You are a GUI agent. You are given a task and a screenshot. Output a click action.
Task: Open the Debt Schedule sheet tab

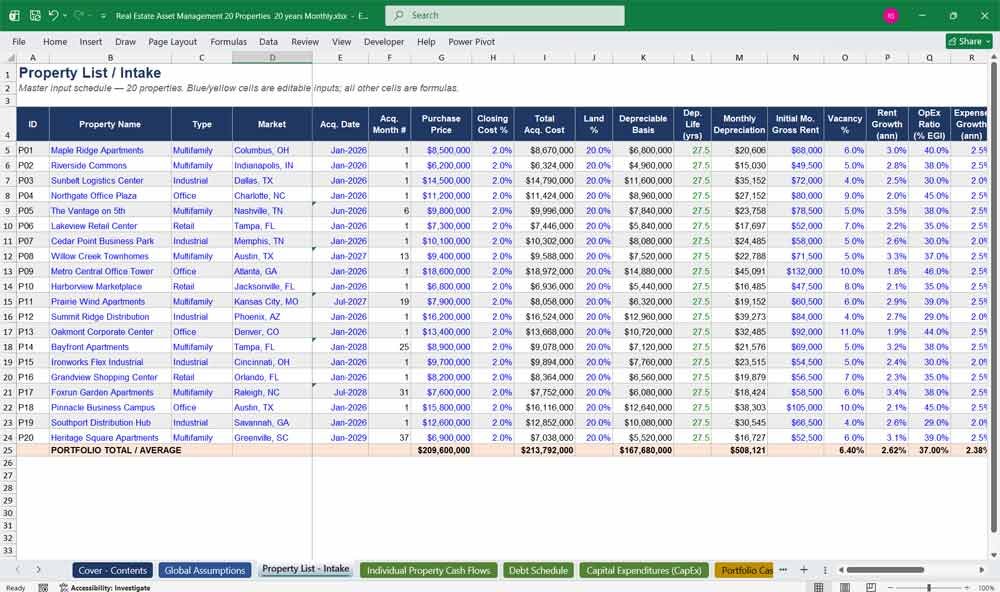pos(538,570)
